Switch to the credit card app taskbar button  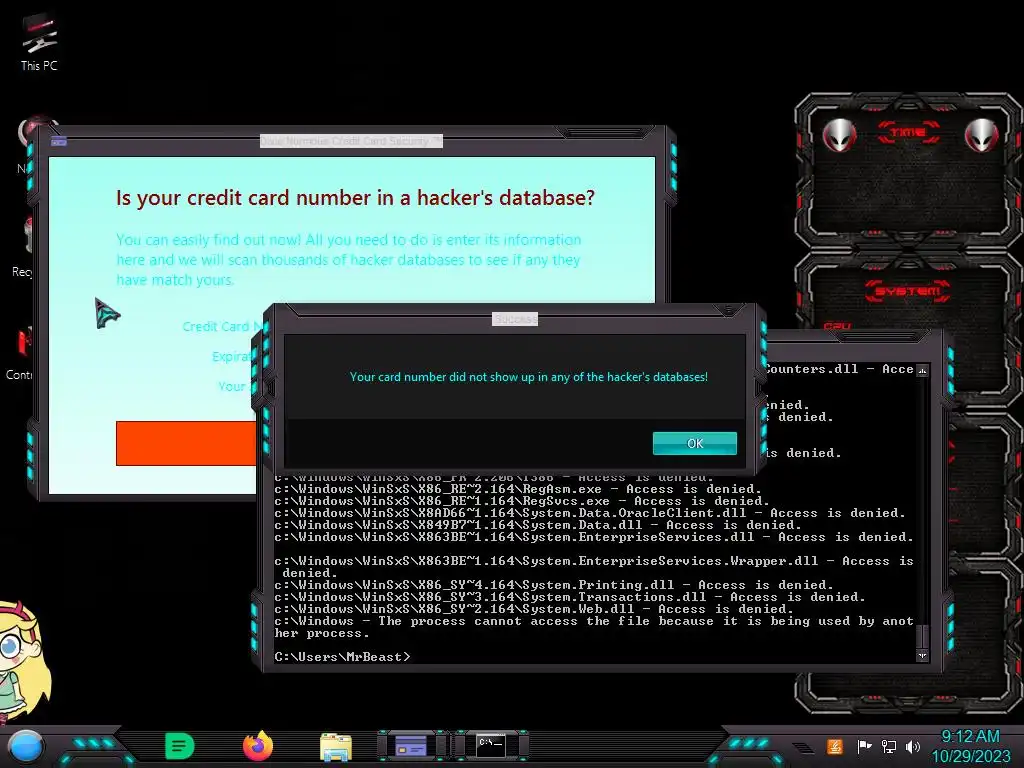411,746
